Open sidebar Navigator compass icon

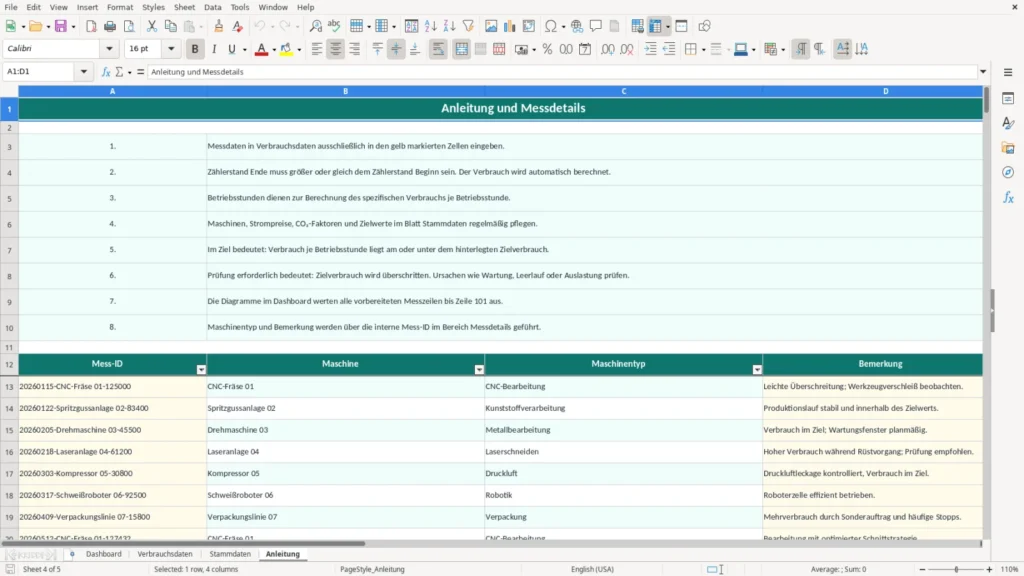[x=1008, y=172]
